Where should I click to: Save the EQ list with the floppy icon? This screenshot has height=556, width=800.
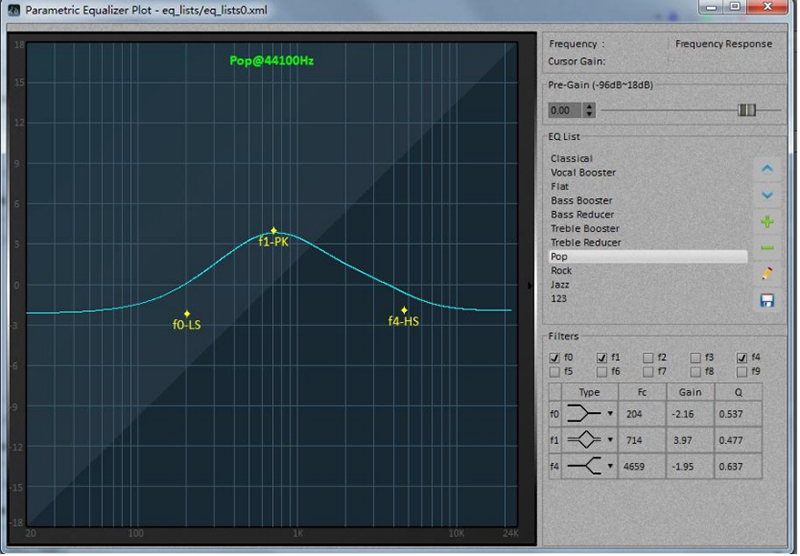[767, 300]
